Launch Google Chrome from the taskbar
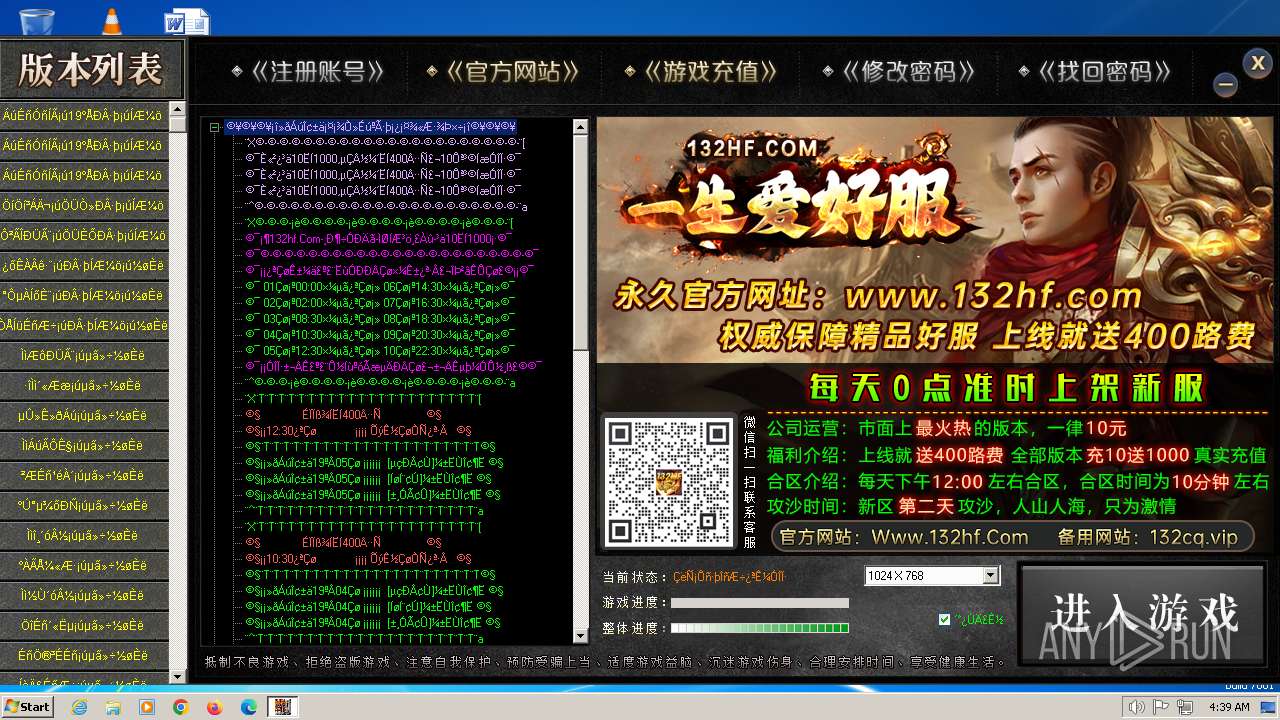 coord(181,707)
